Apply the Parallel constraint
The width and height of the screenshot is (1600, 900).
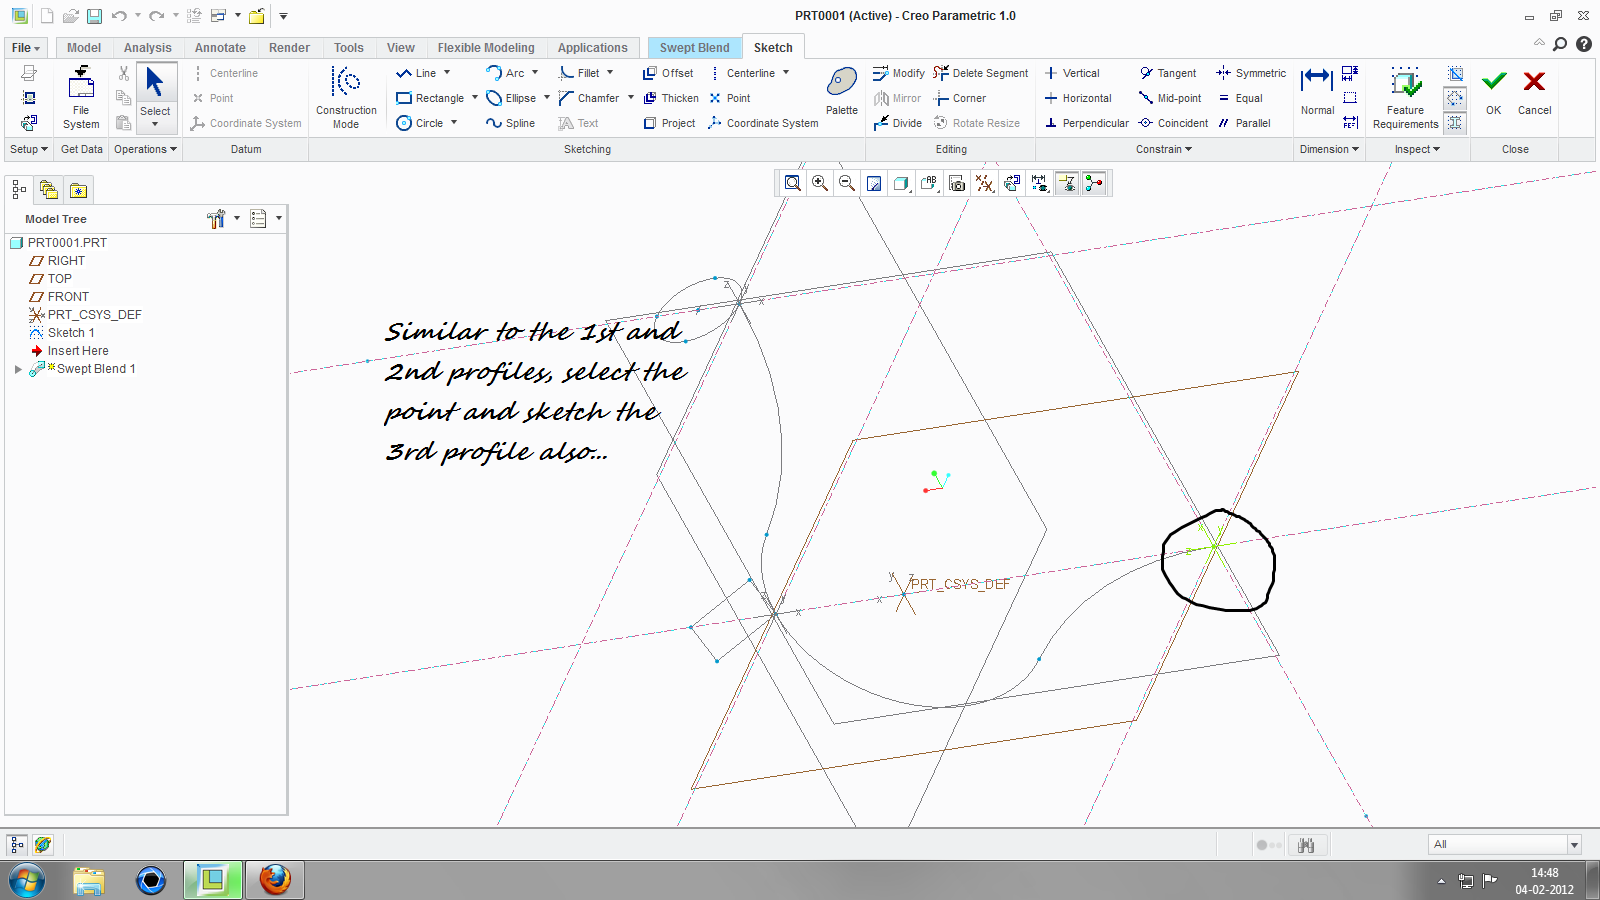(x=1244, y=123)
